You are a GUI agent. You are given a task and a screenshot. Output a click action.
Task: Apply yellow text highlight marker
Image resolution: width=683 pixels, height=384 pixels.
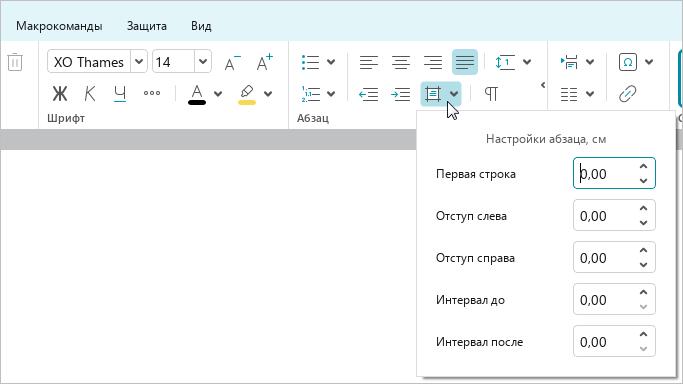click(247, 94)
